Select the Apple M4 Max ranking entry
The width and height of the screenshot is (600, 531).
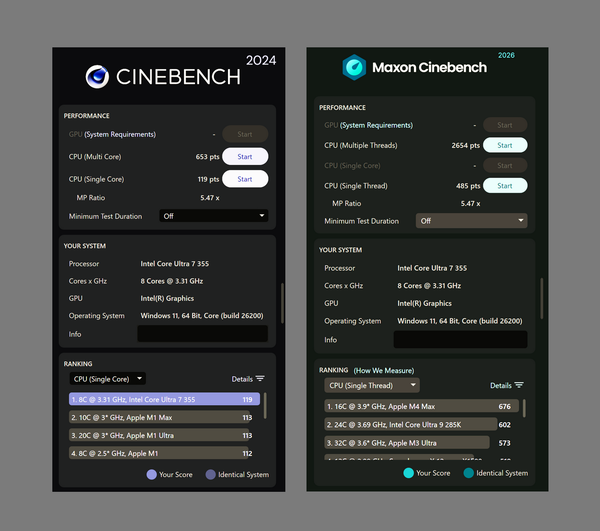tap(421, 406)
